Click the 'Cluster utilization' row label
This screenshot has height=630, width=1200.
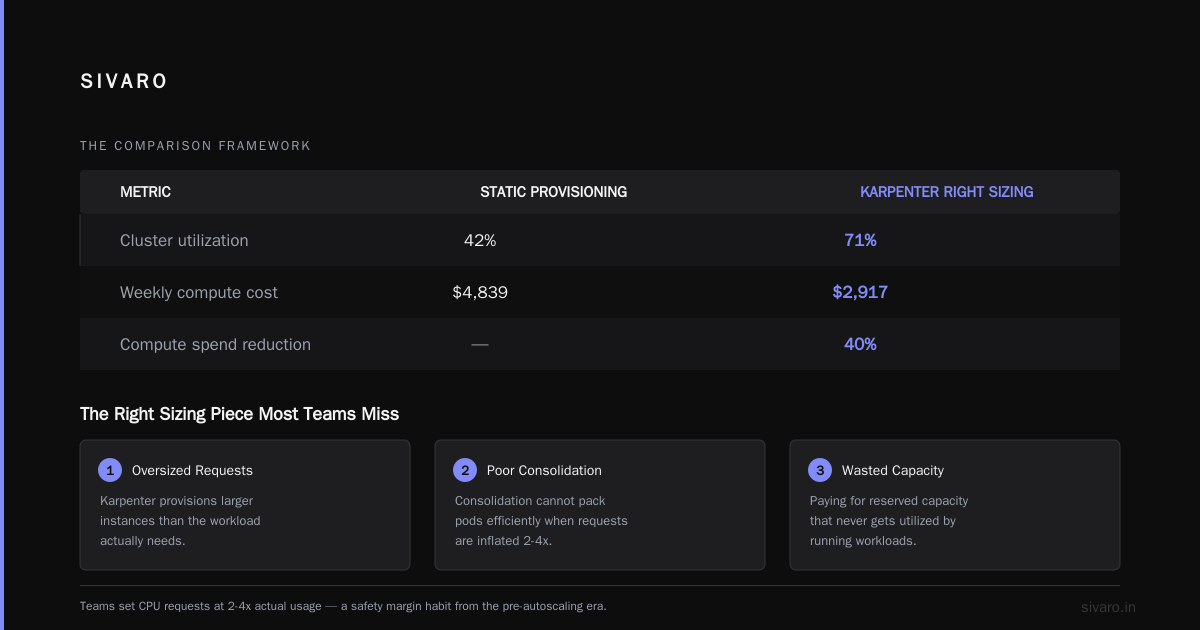pos(184,240)
